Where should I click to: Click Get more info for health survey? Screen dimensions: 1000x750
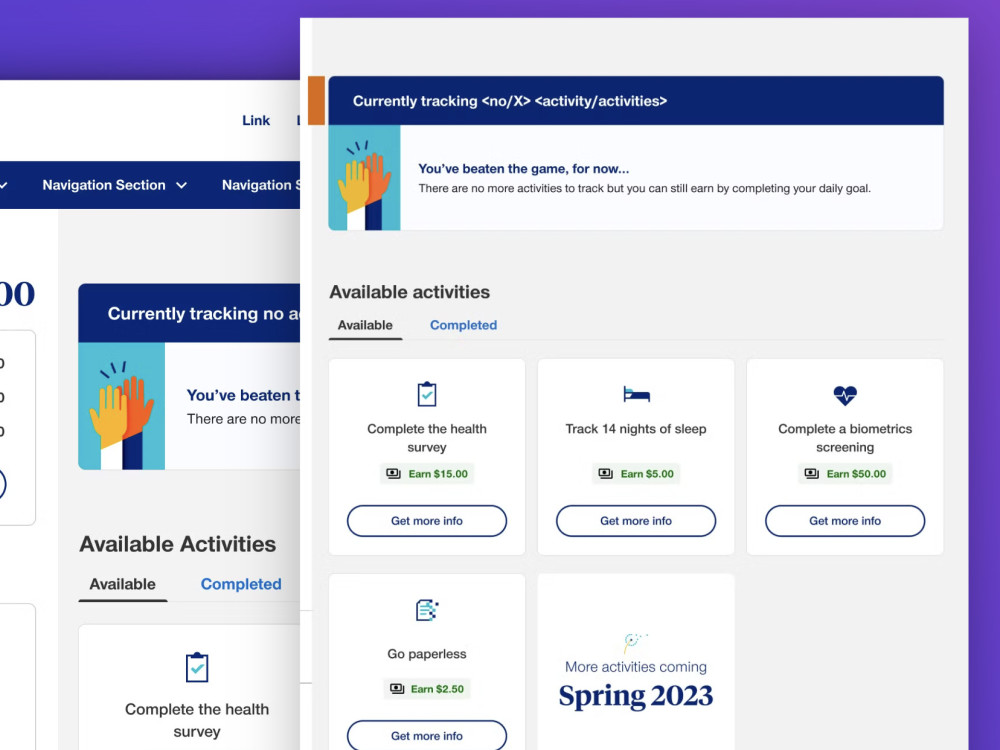[427, 521]
